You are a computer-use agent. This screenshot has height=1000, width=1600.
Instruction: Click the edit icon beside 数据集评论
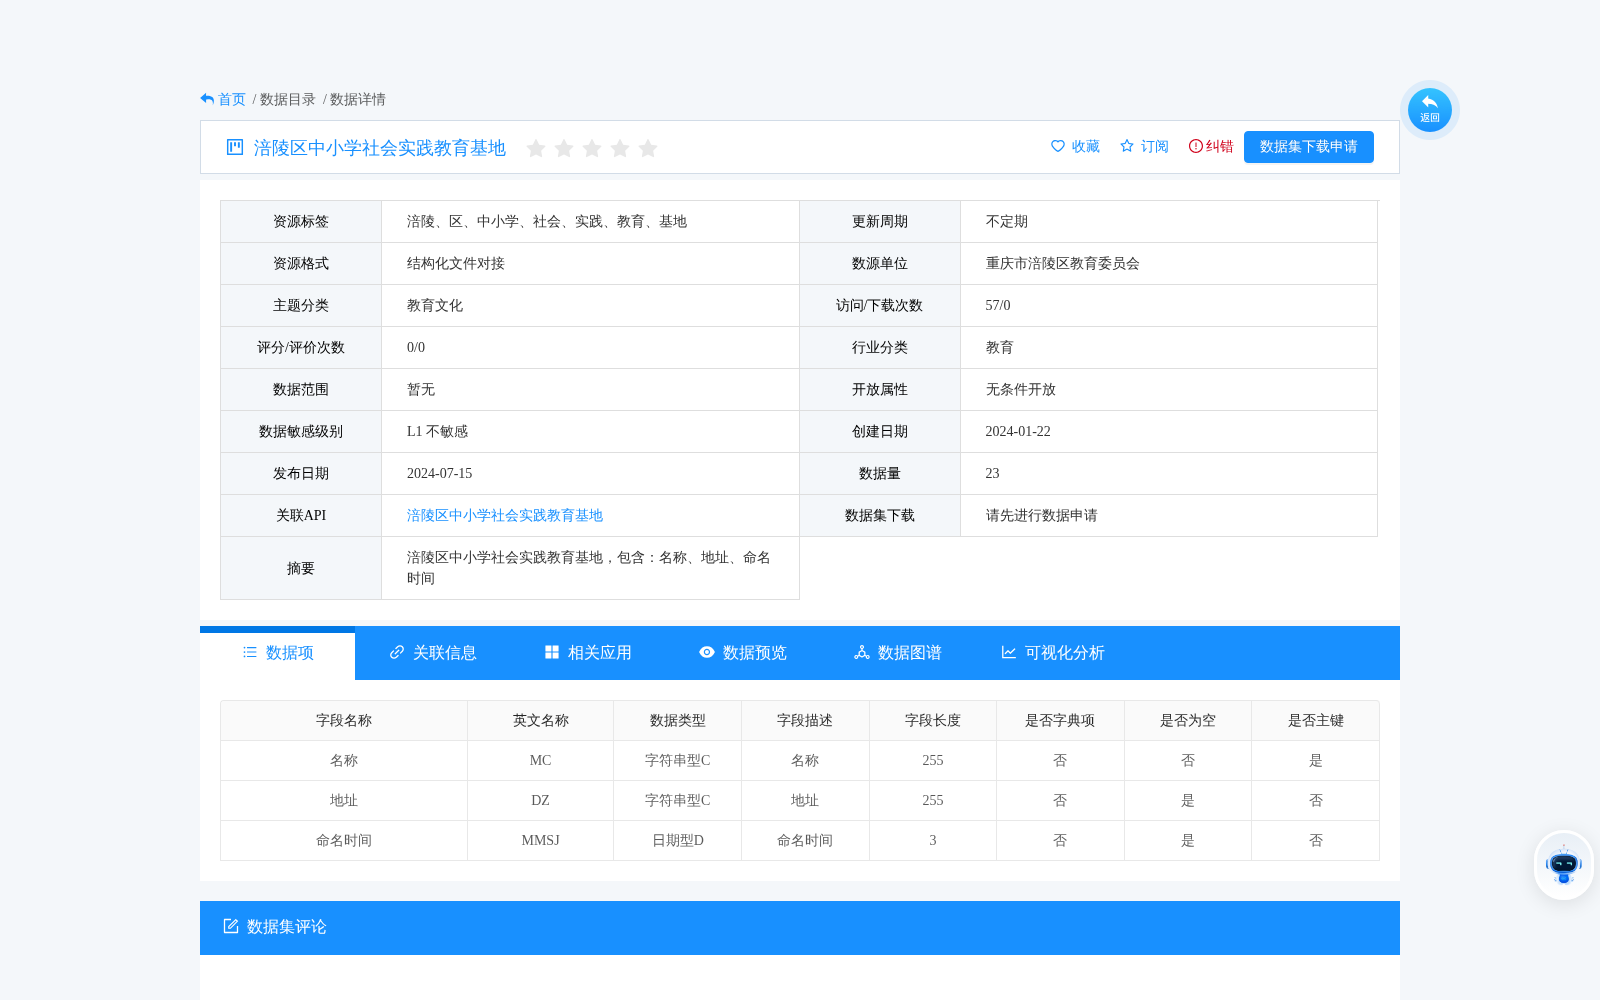tap(231, 926)
